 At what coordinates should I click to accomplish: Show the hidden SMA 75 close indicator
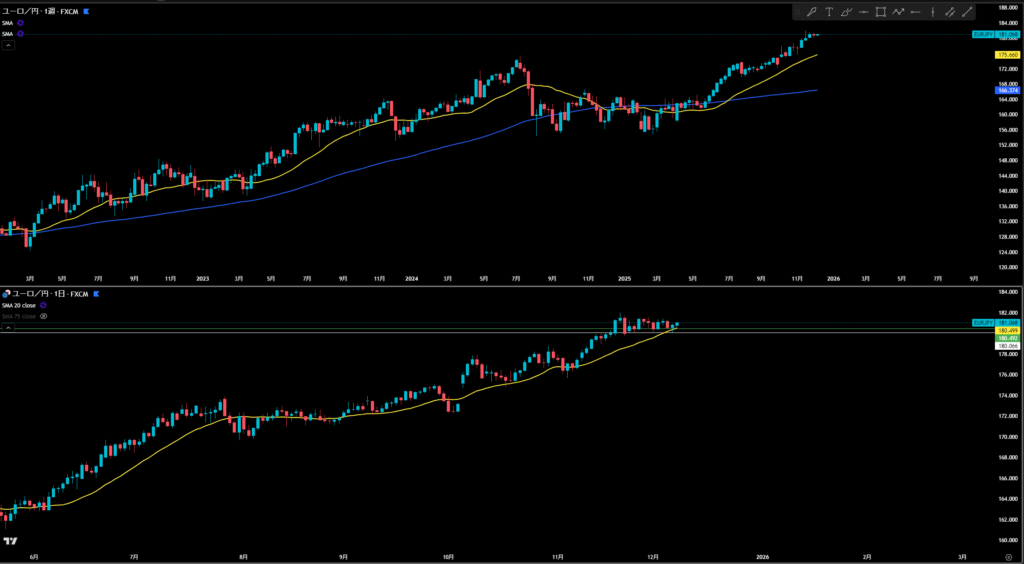coord(44,316)
